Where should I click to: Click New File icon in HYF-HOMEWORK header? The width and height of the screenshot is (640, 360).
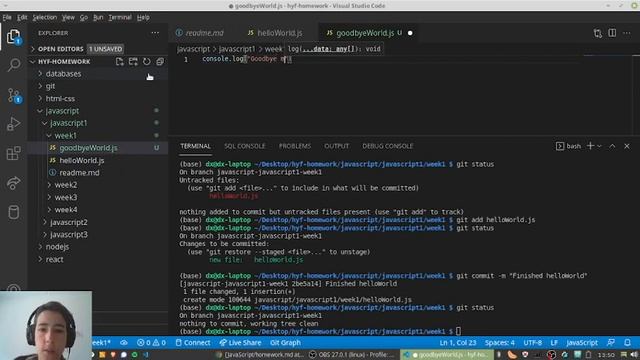pyautogui.click(x=120, y=62)
